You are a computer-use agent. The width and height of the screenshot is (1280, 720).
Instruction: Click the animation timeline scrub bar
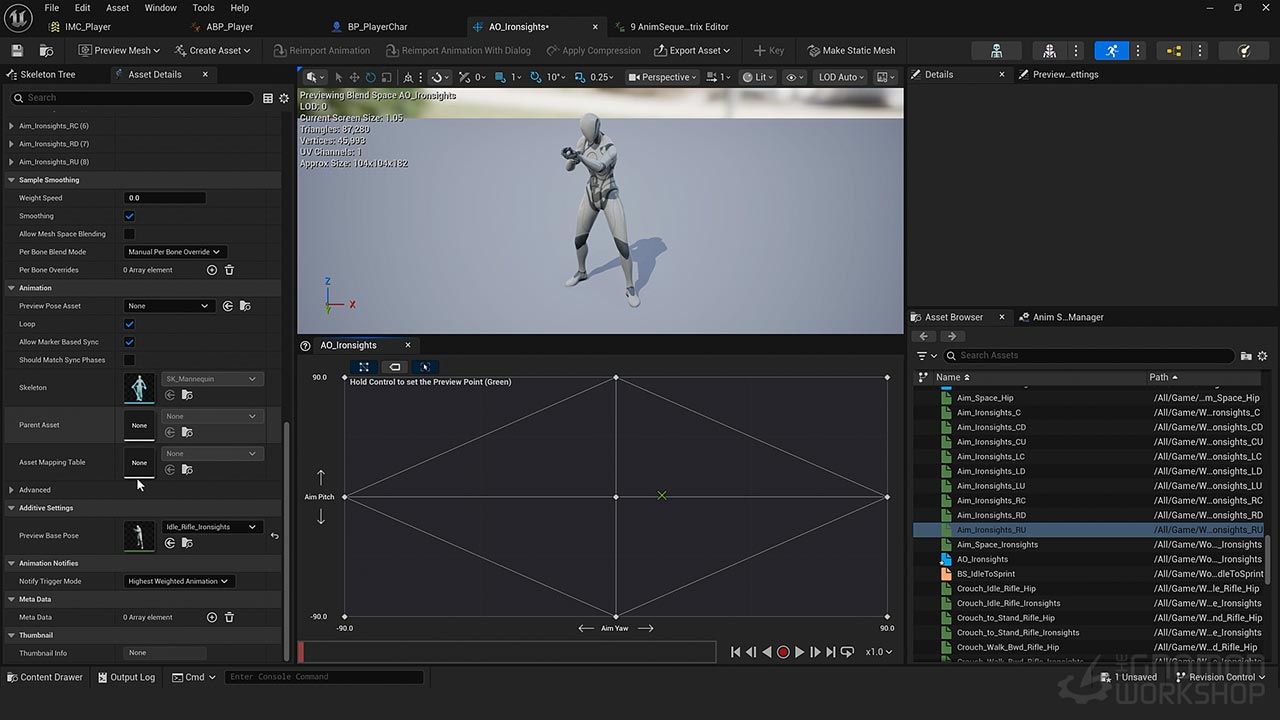pos(508,652)
